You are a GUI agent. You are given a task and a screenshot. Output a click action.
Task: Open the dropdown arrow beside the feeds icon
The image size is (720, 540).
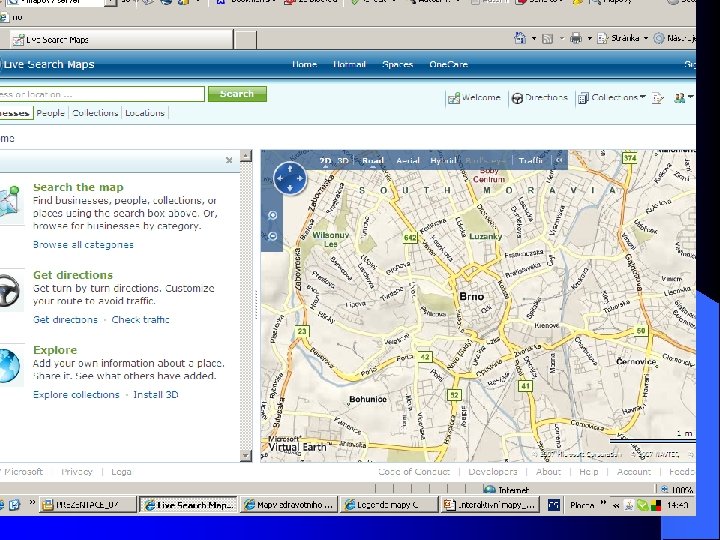562,39
